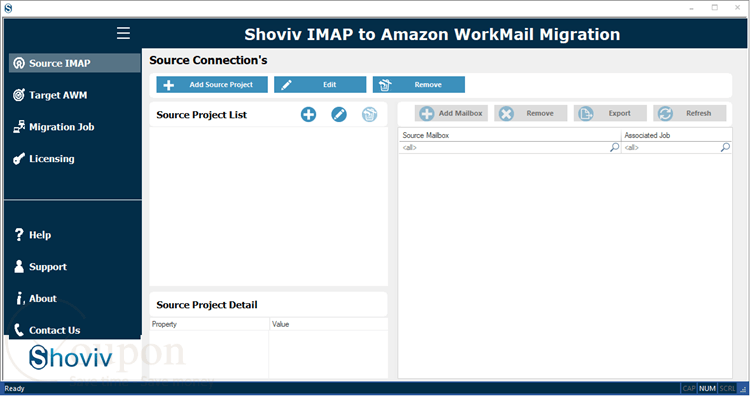The width and height of the screenshot is (750, 396).
Task: Click round trash icon in Source Project List
Action: coord(369,114)
